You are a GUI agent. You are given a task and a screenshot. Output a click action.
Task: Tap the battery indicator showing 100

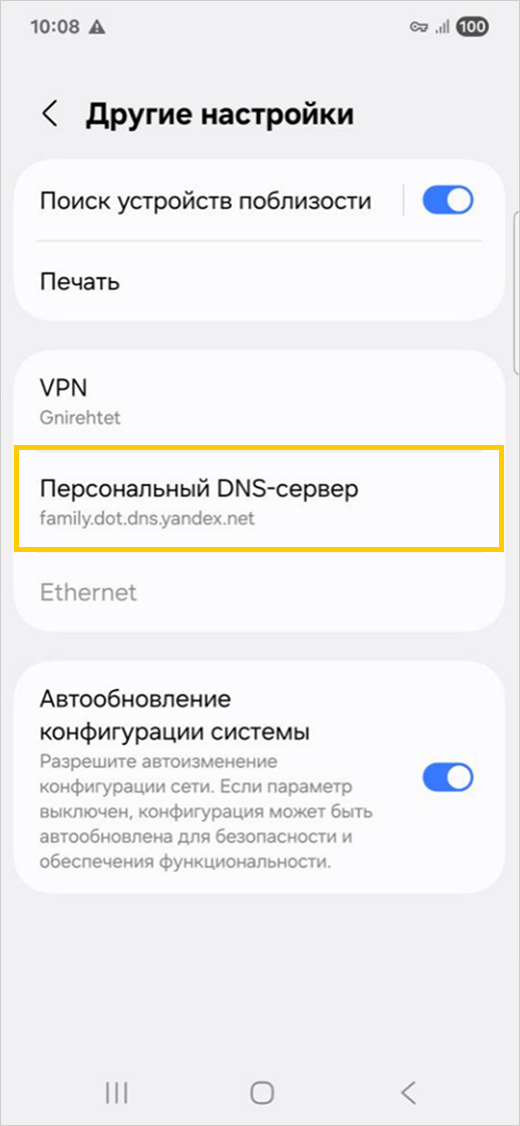coord(472,27)
